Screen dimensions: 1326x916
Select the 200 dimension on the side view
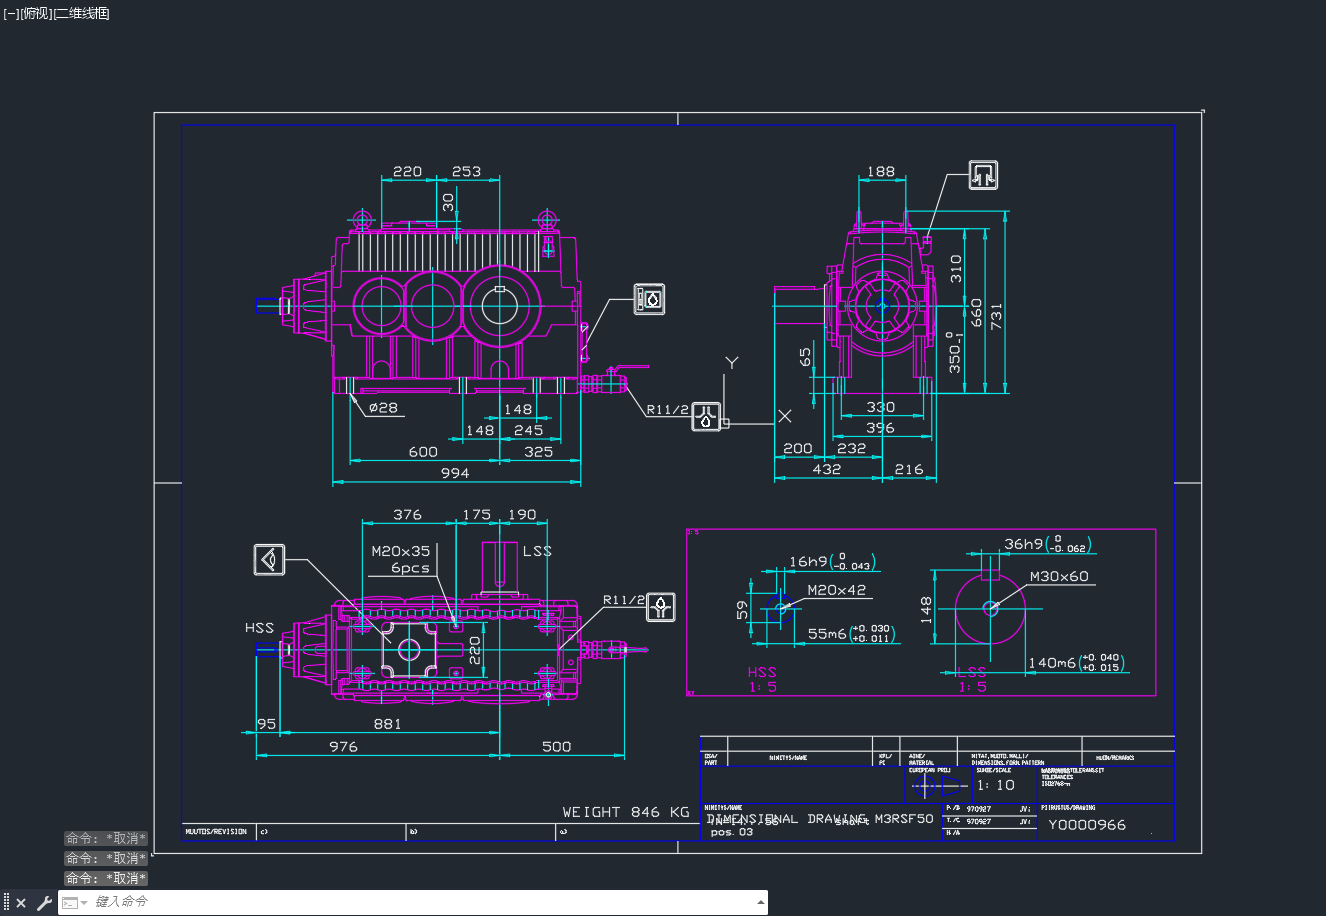pos(798,449)
